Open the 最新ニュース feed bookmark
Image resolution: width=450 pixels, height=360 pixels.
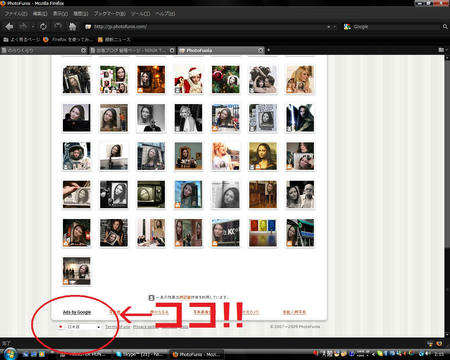point(114,39)
